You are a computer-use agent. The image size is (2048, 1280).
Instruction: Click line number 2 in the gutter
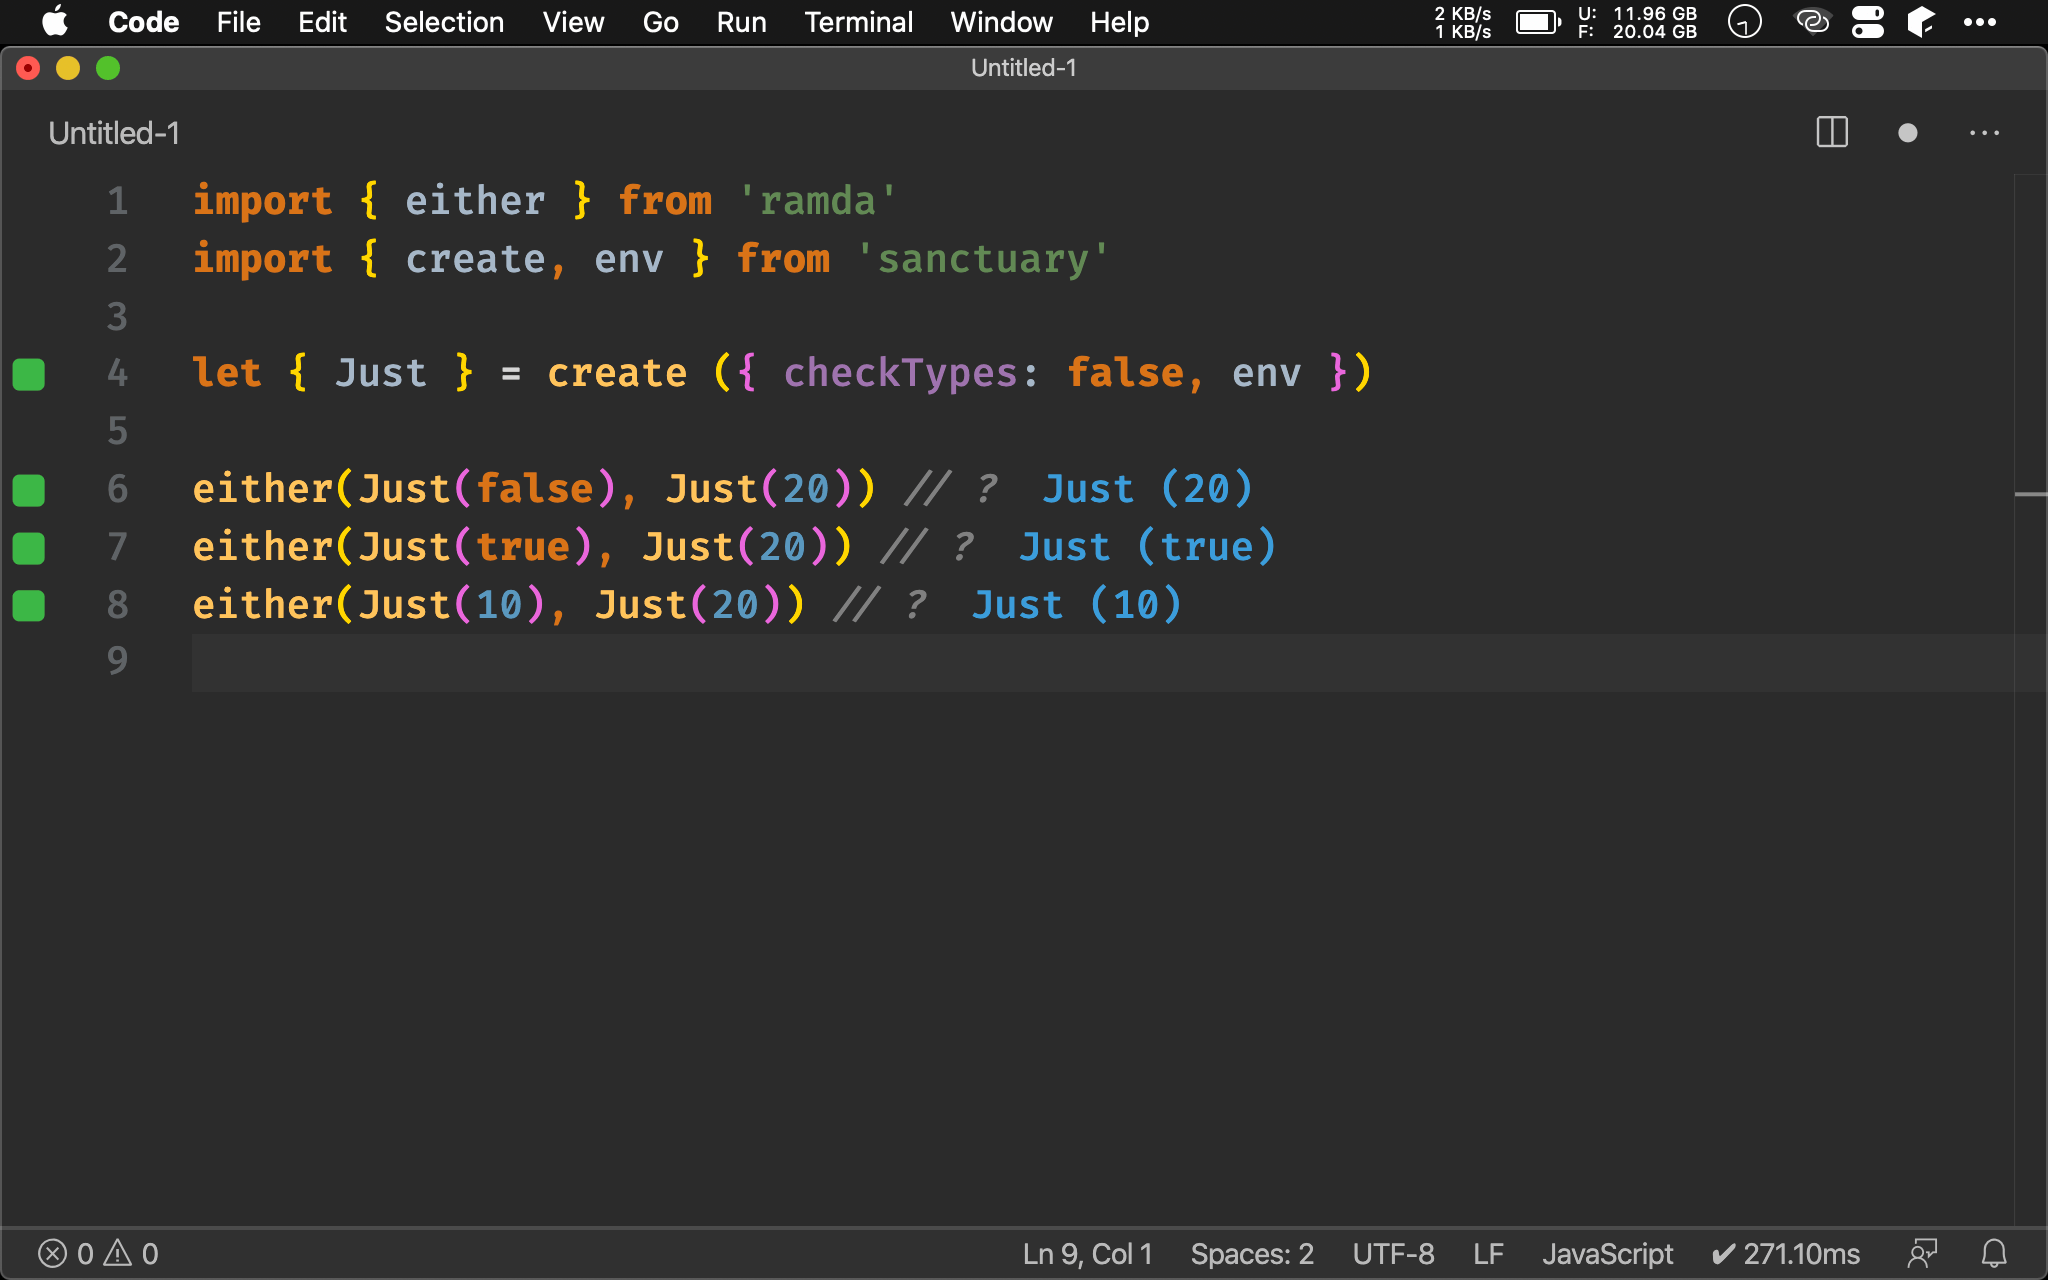[118, 259]
